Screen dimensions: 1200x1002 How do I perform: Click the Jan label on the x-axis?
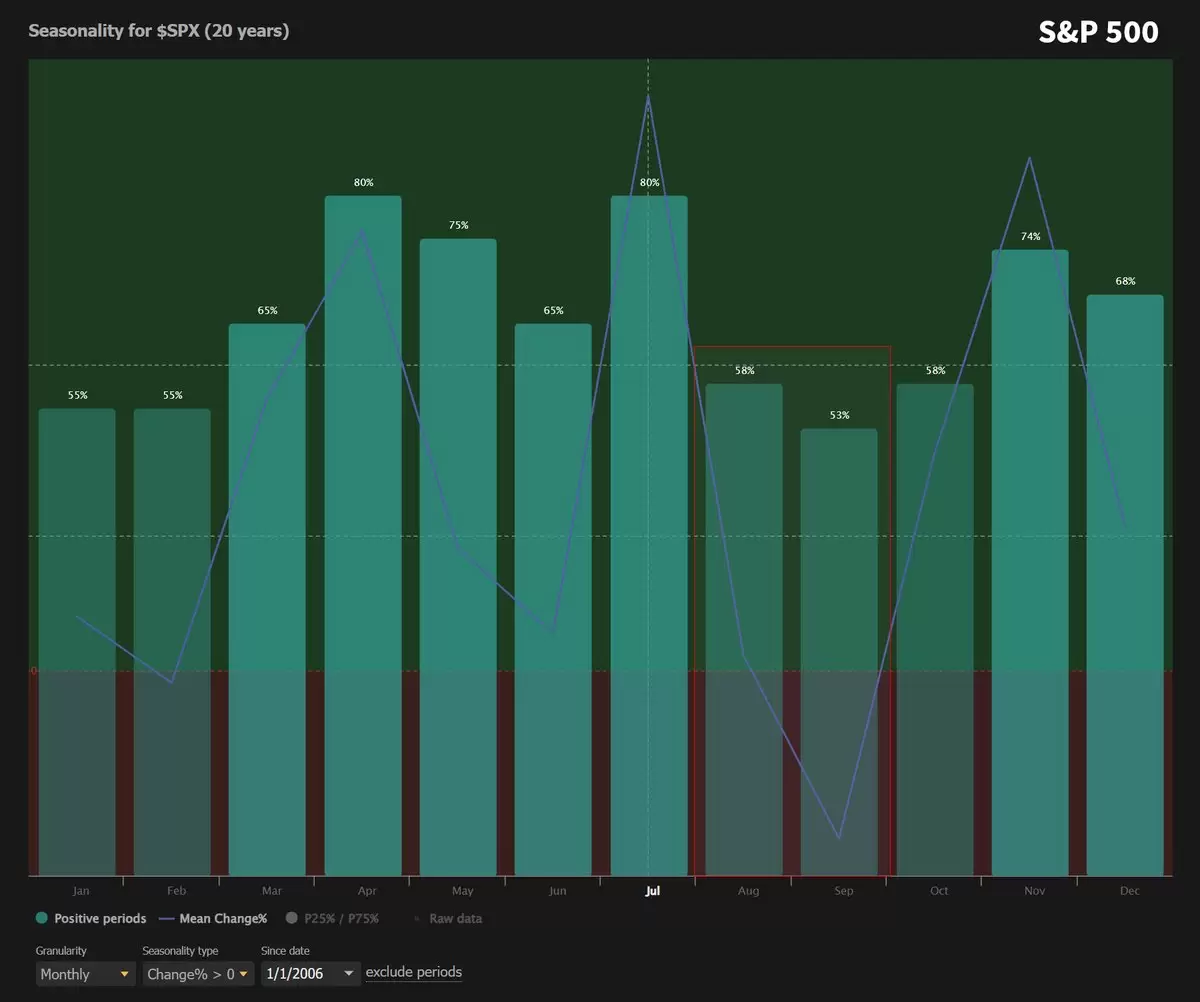click(81, 891)
